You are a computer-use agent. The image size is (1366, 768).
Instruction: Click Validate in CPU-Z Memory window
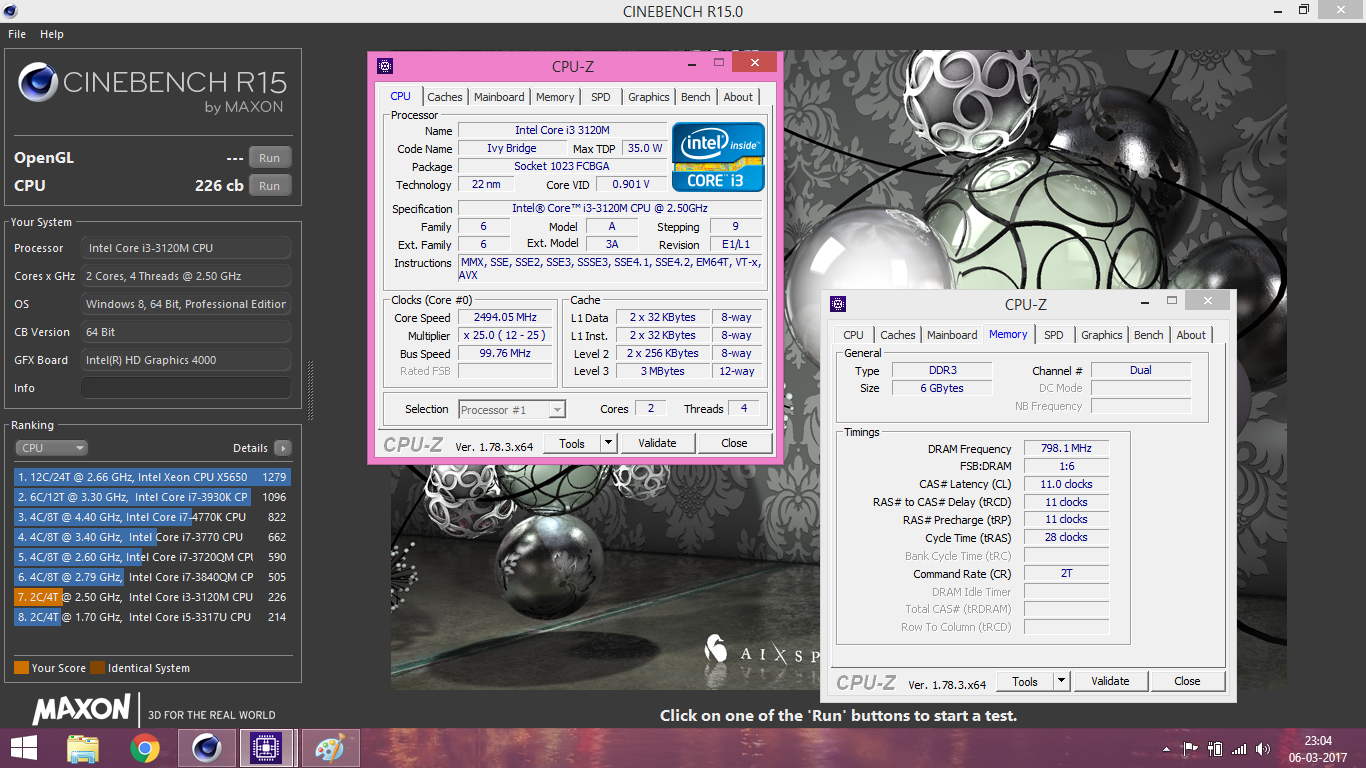(x=1110, y=681)
